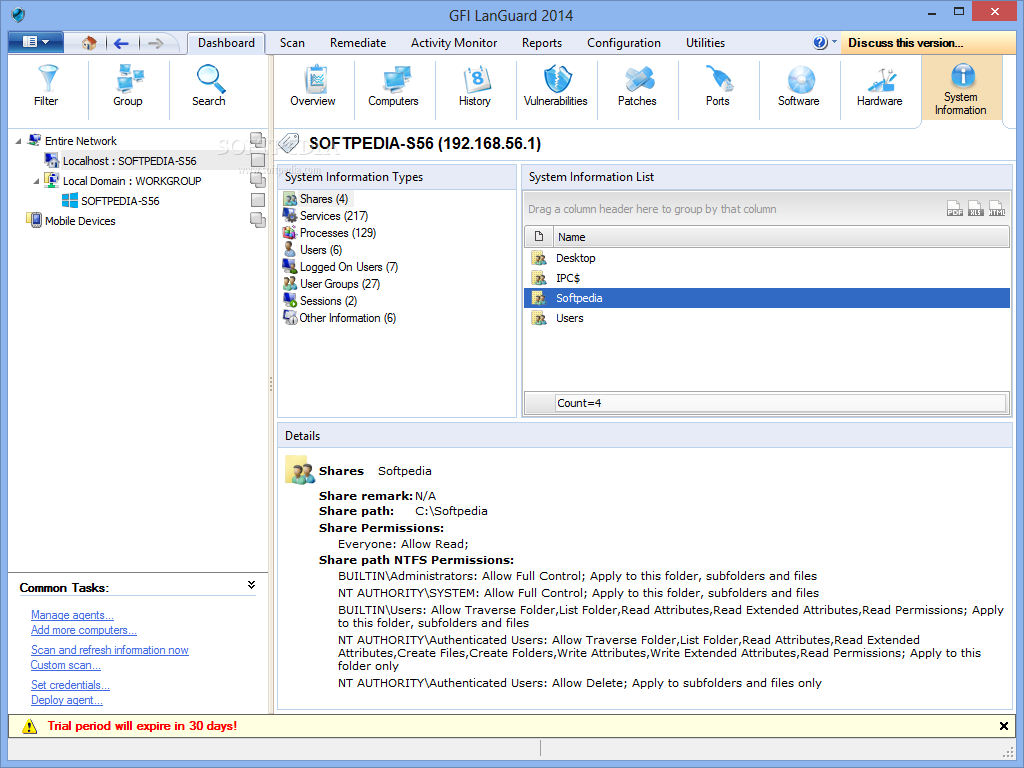Collapse the Common Tasks panel
This screenshot has height=768, width=1024.
coord(251,585)
